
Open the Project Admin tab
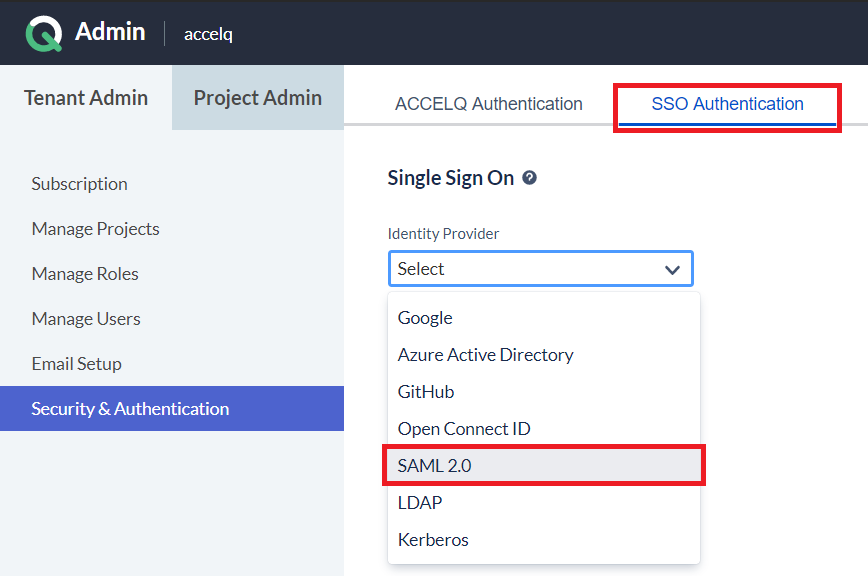[258, 97]
